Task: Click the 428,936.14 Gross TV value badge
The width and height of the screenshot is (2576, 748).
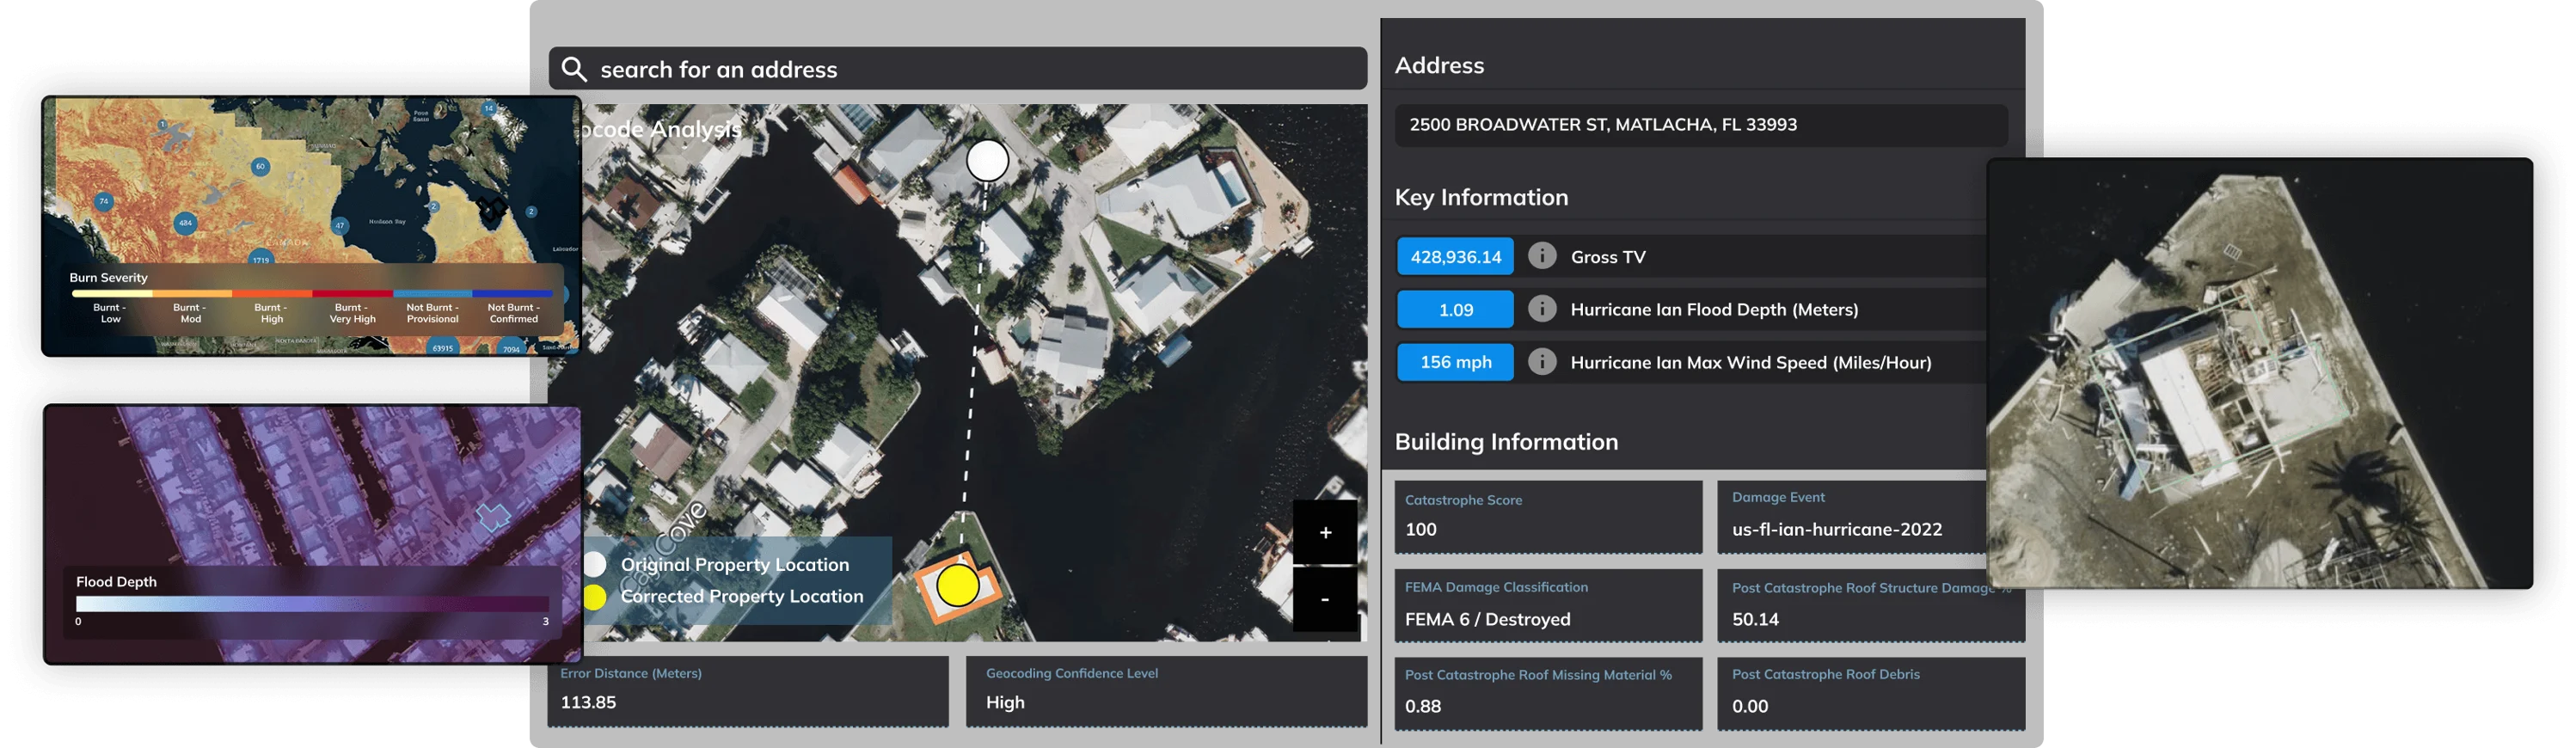Action: coord(1455,257)
